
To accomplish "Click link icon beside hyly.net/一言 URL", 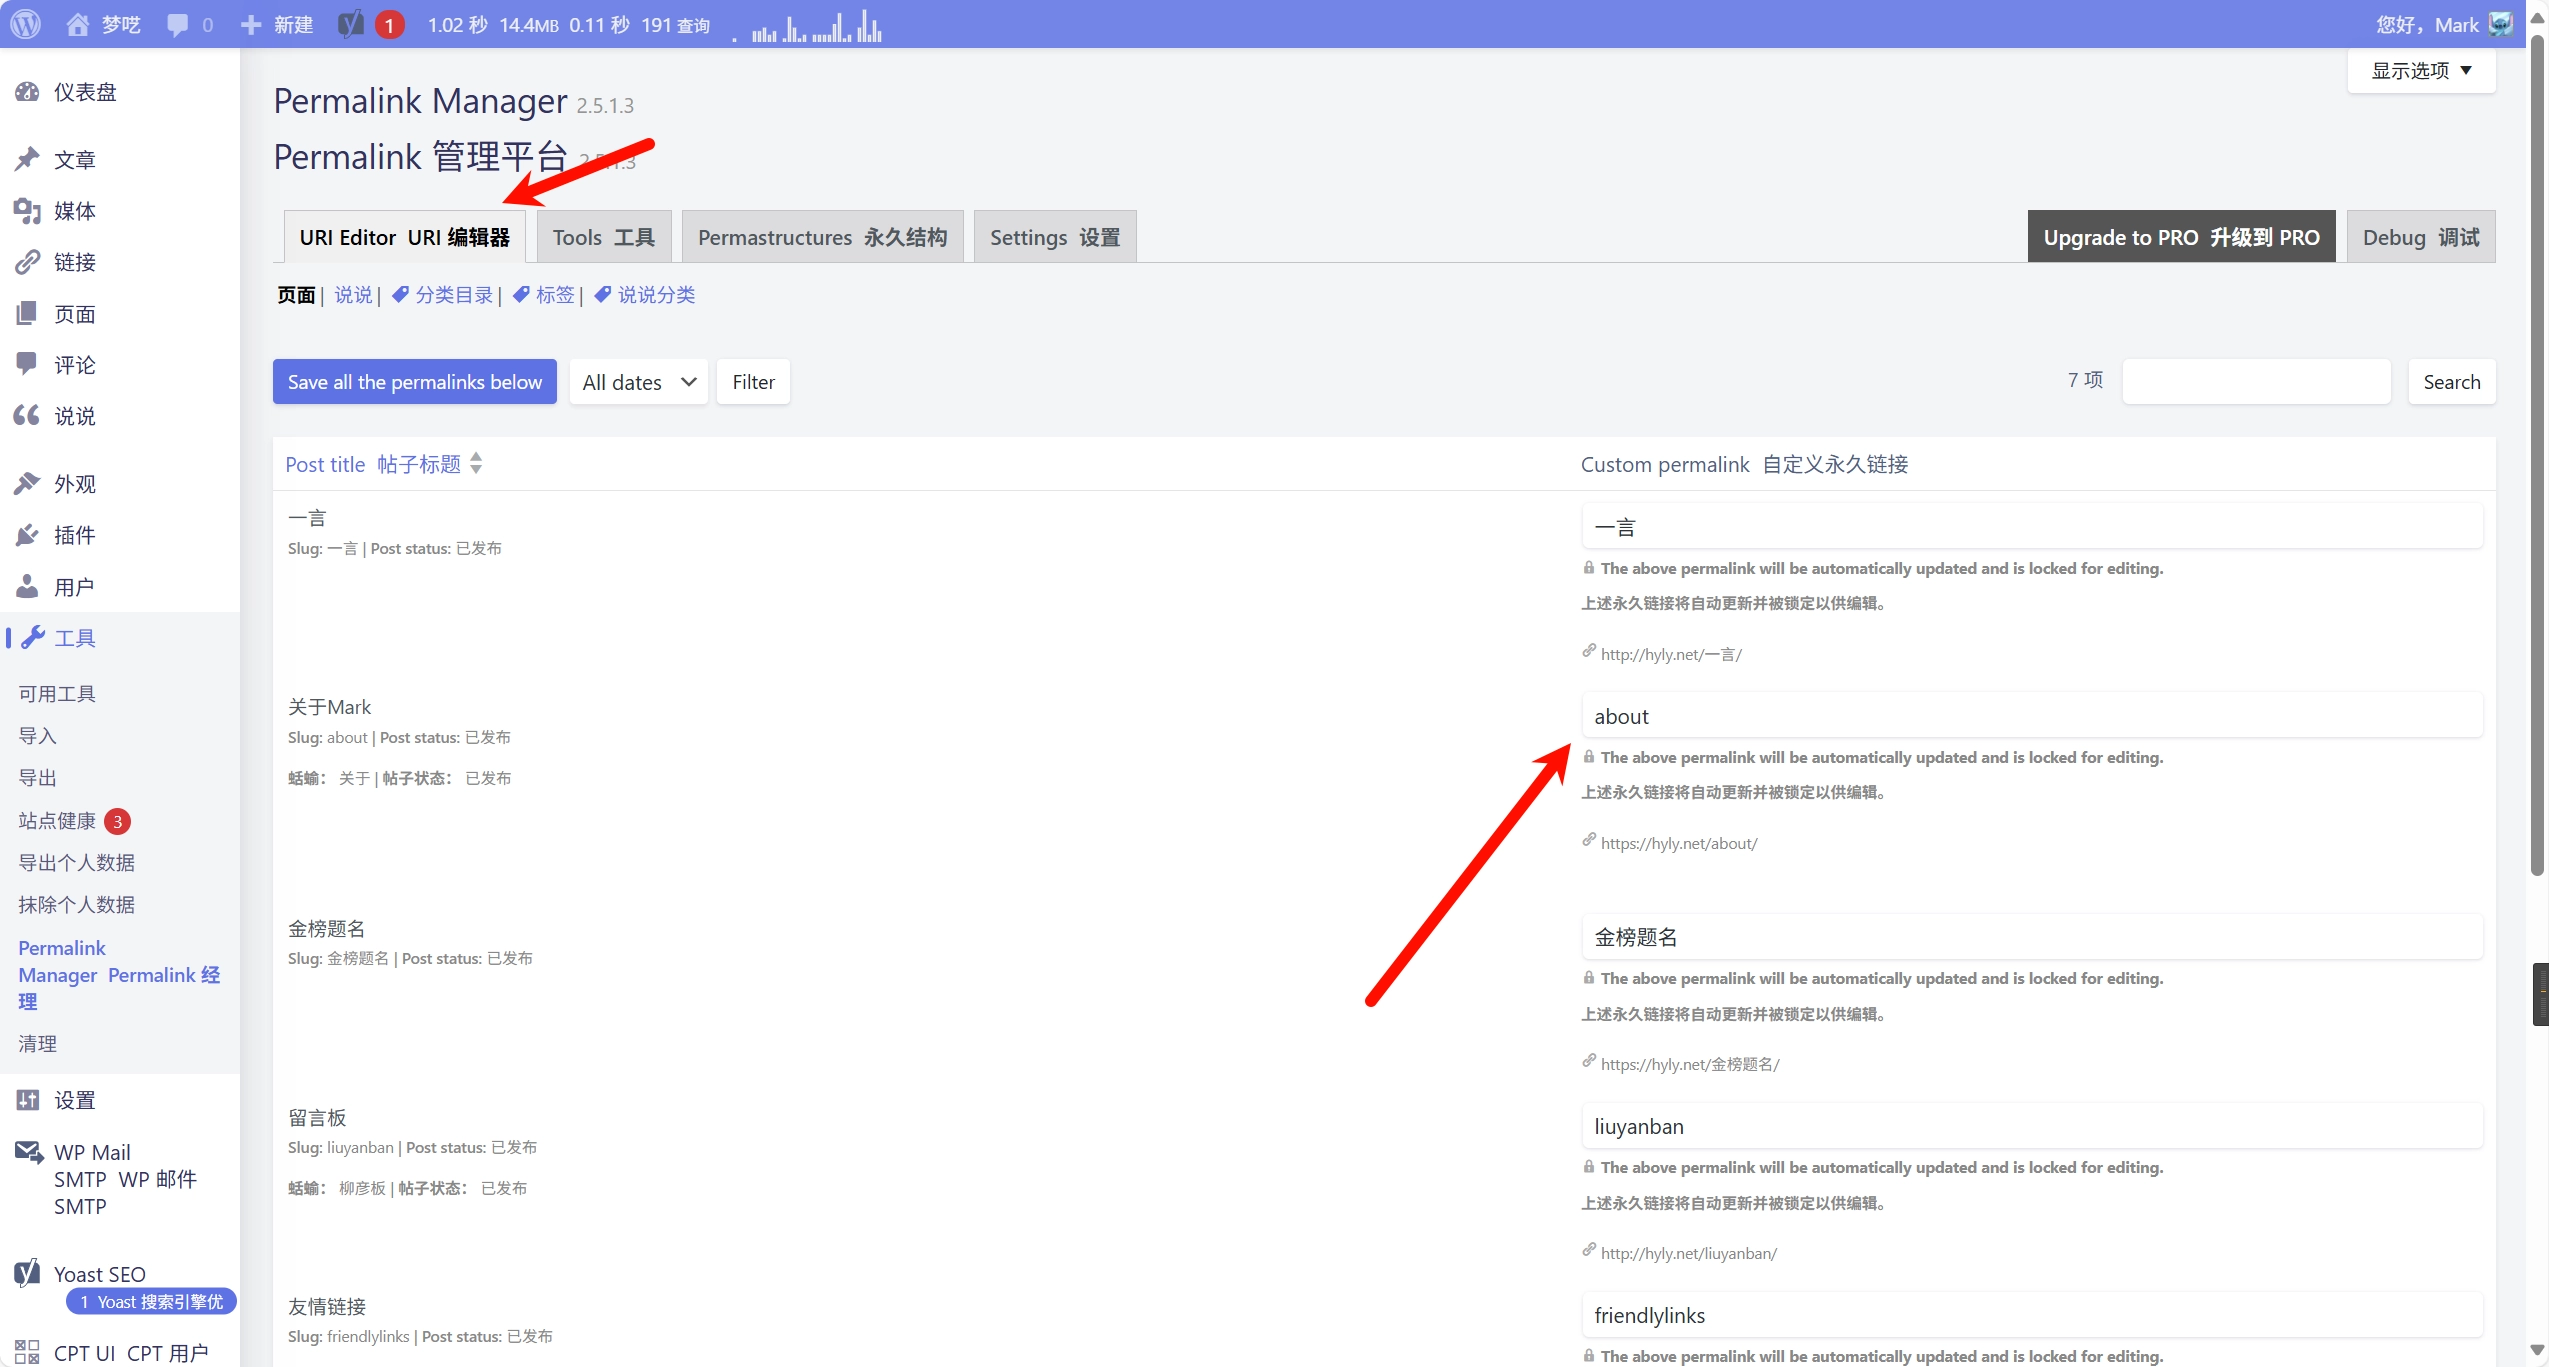I will [1588, 651].
